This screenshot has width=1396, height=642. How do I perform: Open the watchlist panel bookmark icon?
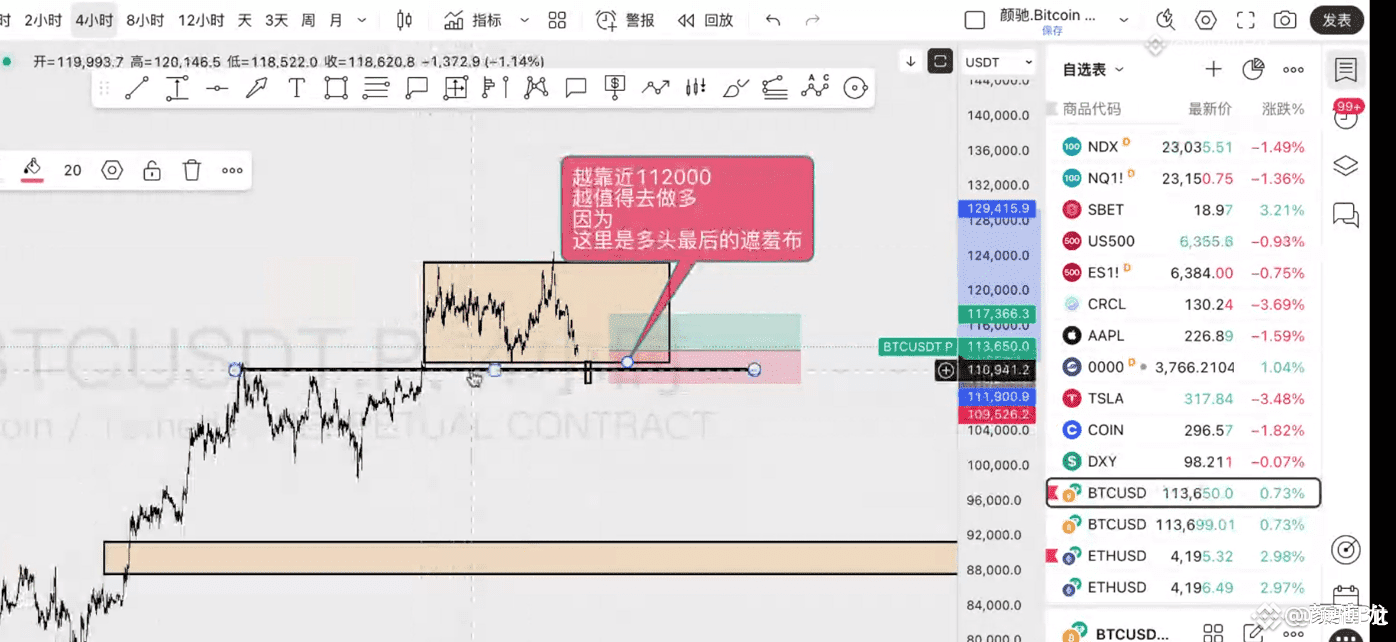coord(1346,69)
